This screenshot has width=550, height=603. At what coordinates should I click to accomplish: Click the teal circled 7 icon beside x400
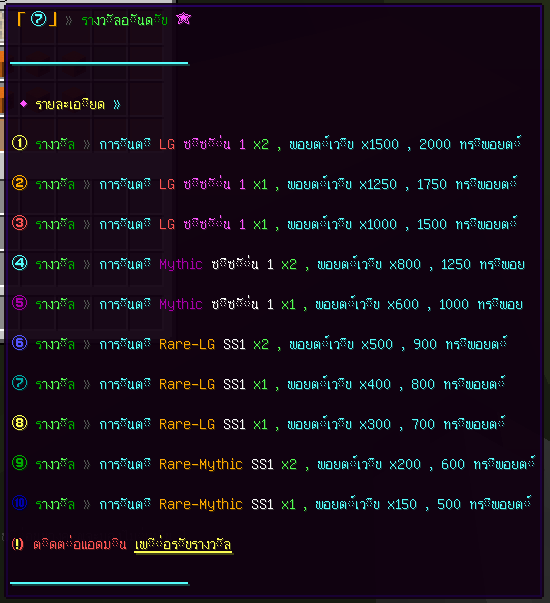(20, 383)
